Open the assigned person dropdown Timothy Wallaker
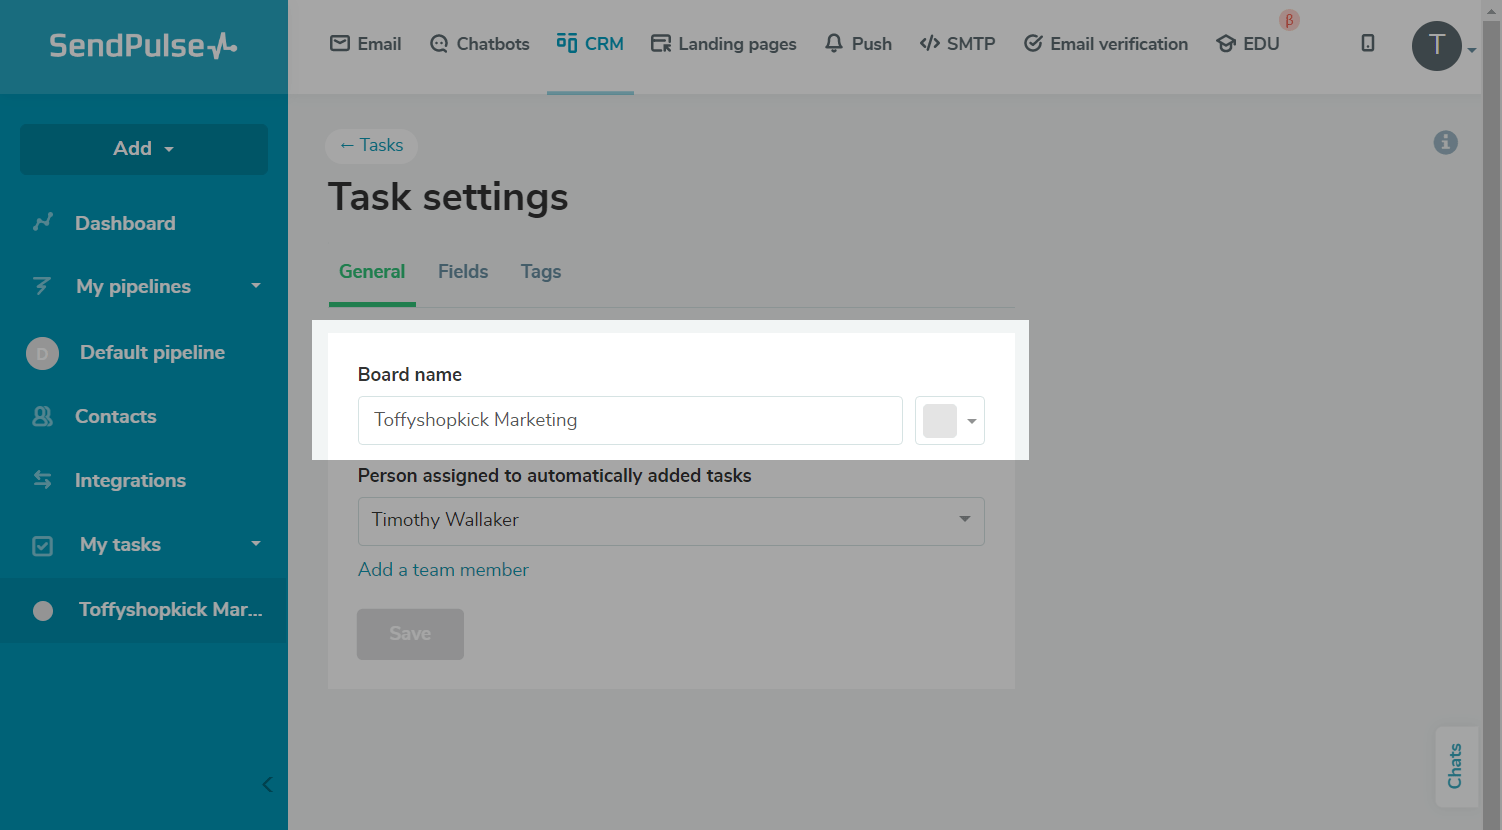This screenshot has width=1502, height=830. 670,521
